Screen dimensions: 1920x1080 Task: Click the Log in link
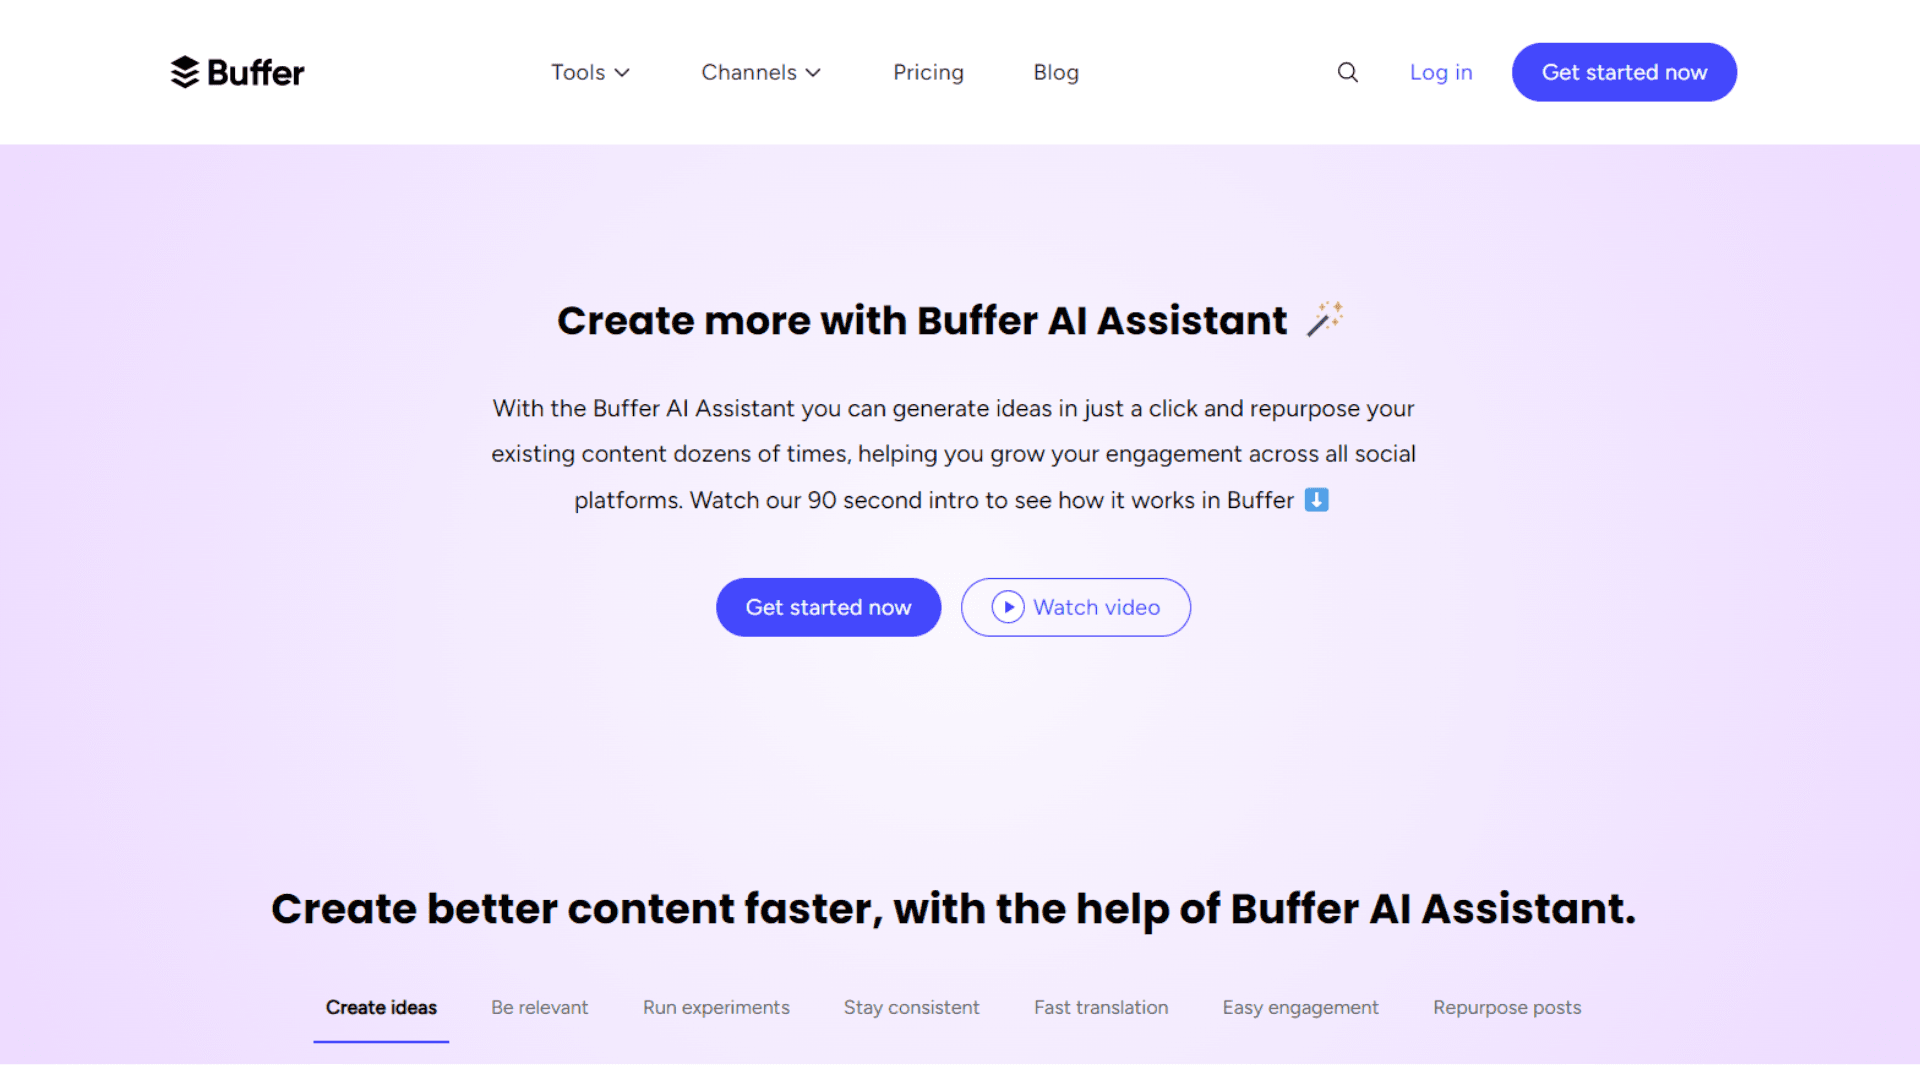[x=1441, y=73]
